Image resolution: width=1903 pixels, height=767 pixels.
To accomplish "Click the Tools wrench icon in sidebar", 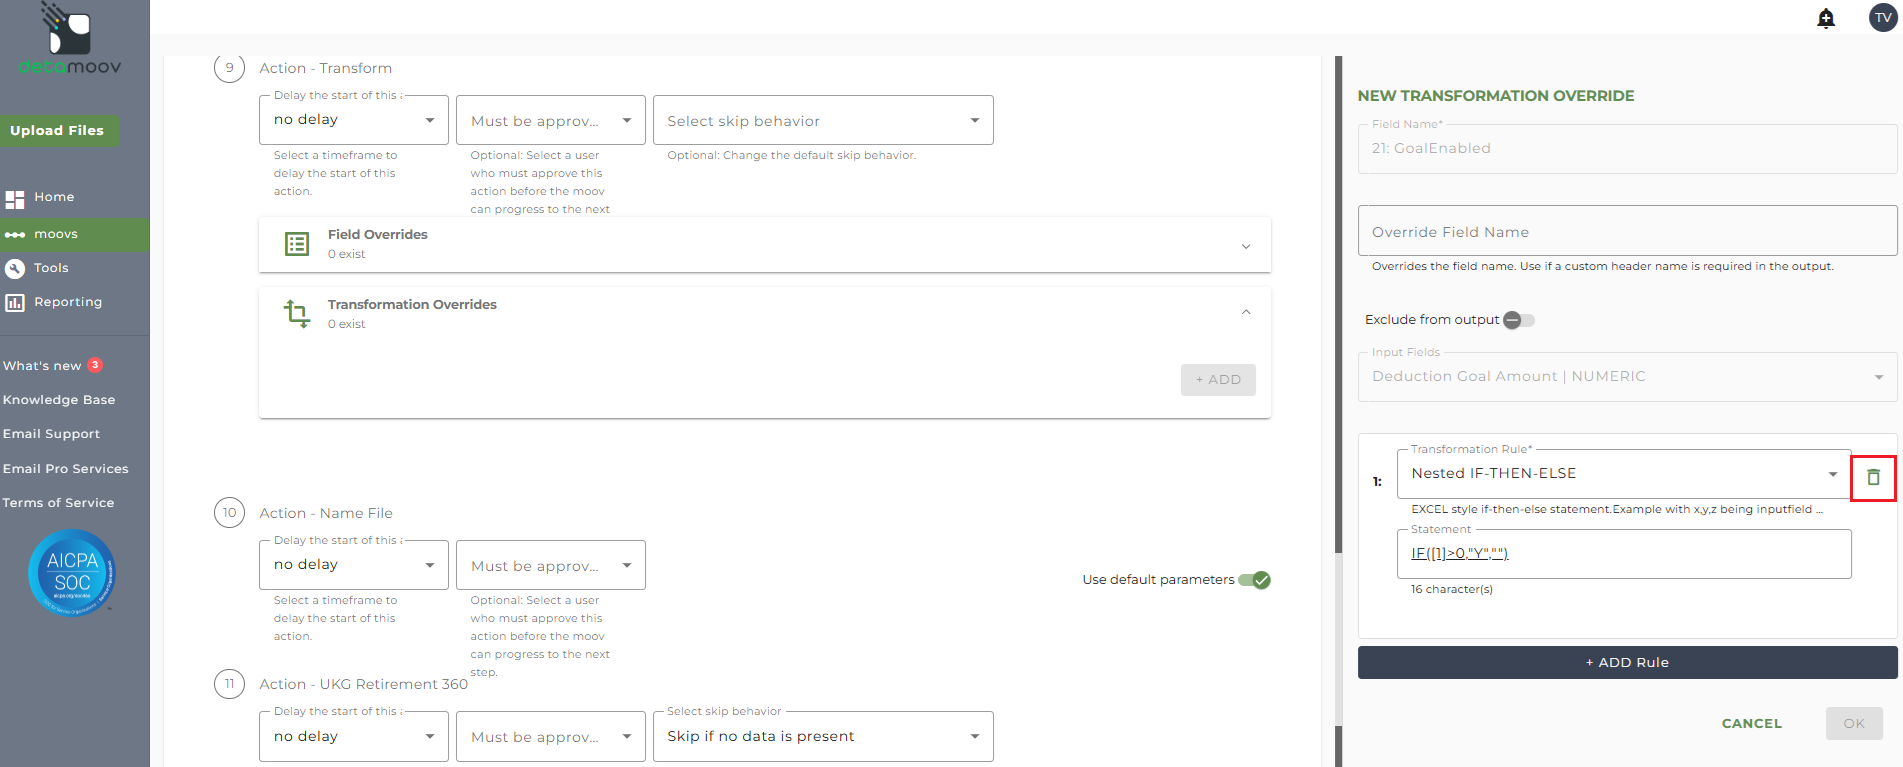I will point(15,268).
